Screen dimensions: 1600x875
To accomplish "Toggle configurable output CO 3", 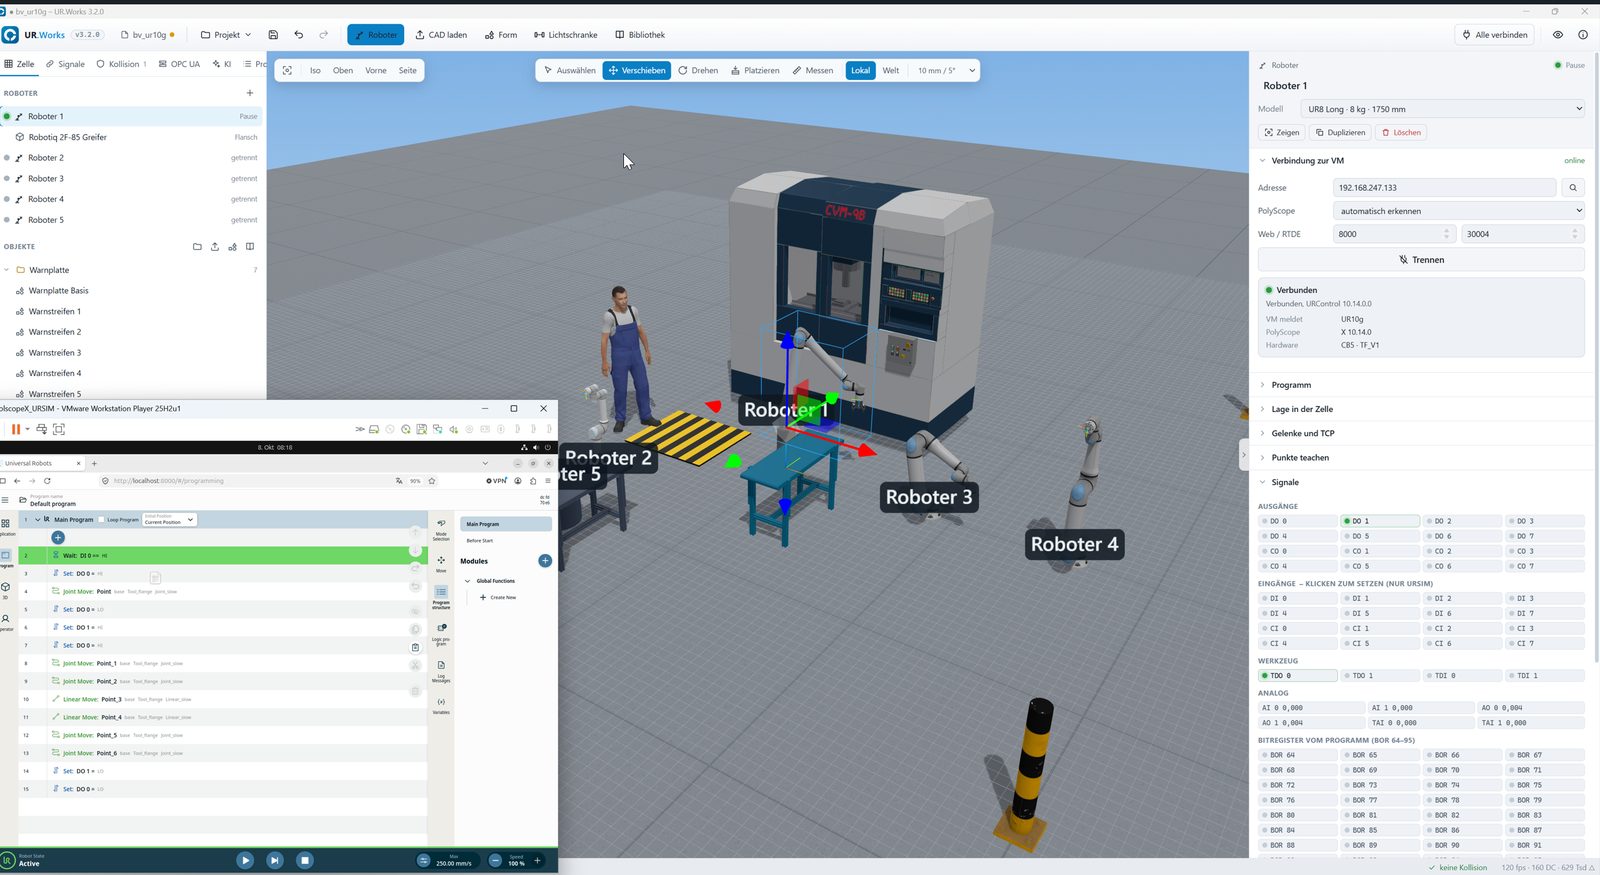I will pos(1544,551).
